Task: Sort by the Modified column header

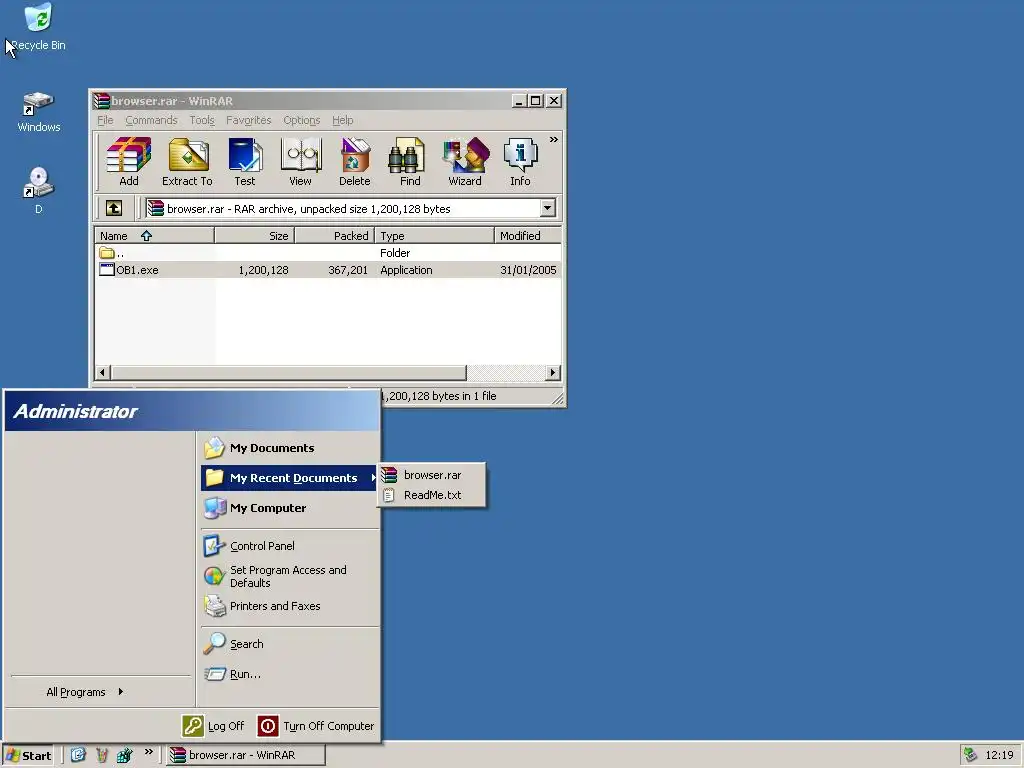Action: [x=528, y=236]
